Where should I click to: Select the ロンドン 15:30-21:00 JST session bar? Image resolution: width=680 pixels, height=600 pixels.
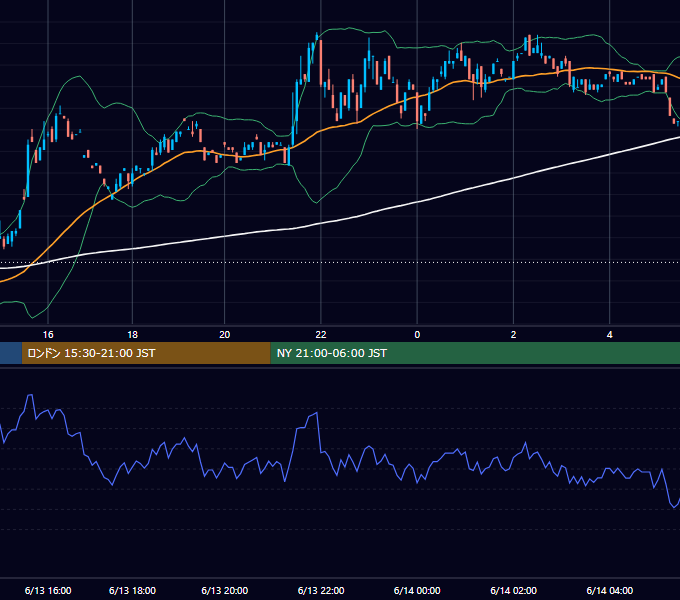(x=146, y=353)
